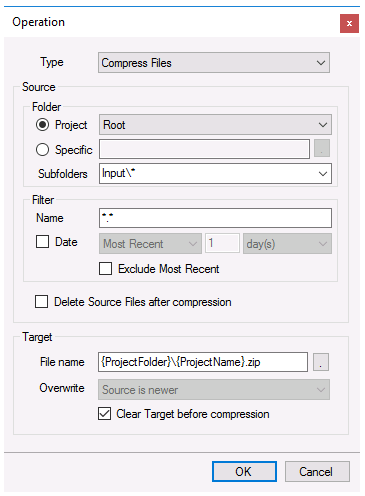Screen dimensions: 365x496
Task: Click the Delete Source Files label text
Action: coord(143,302)
